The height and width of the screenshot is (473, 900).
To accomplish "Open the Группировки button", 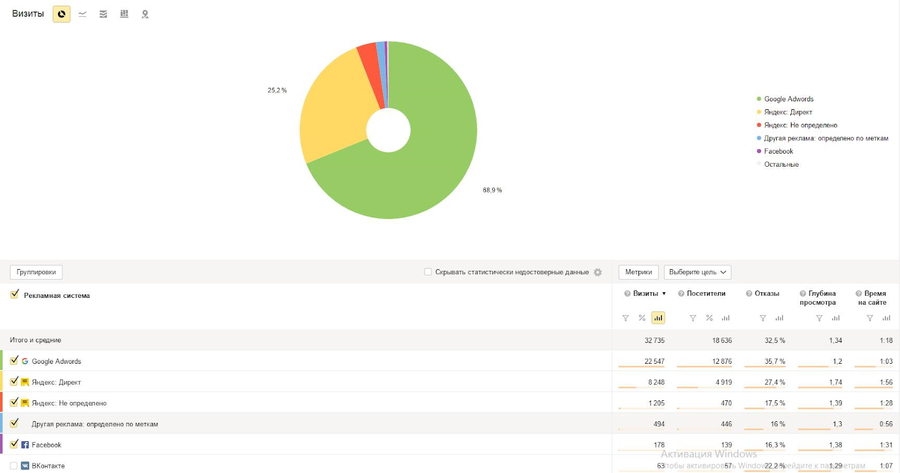I will pyautogui.click(x=36, y=272).
